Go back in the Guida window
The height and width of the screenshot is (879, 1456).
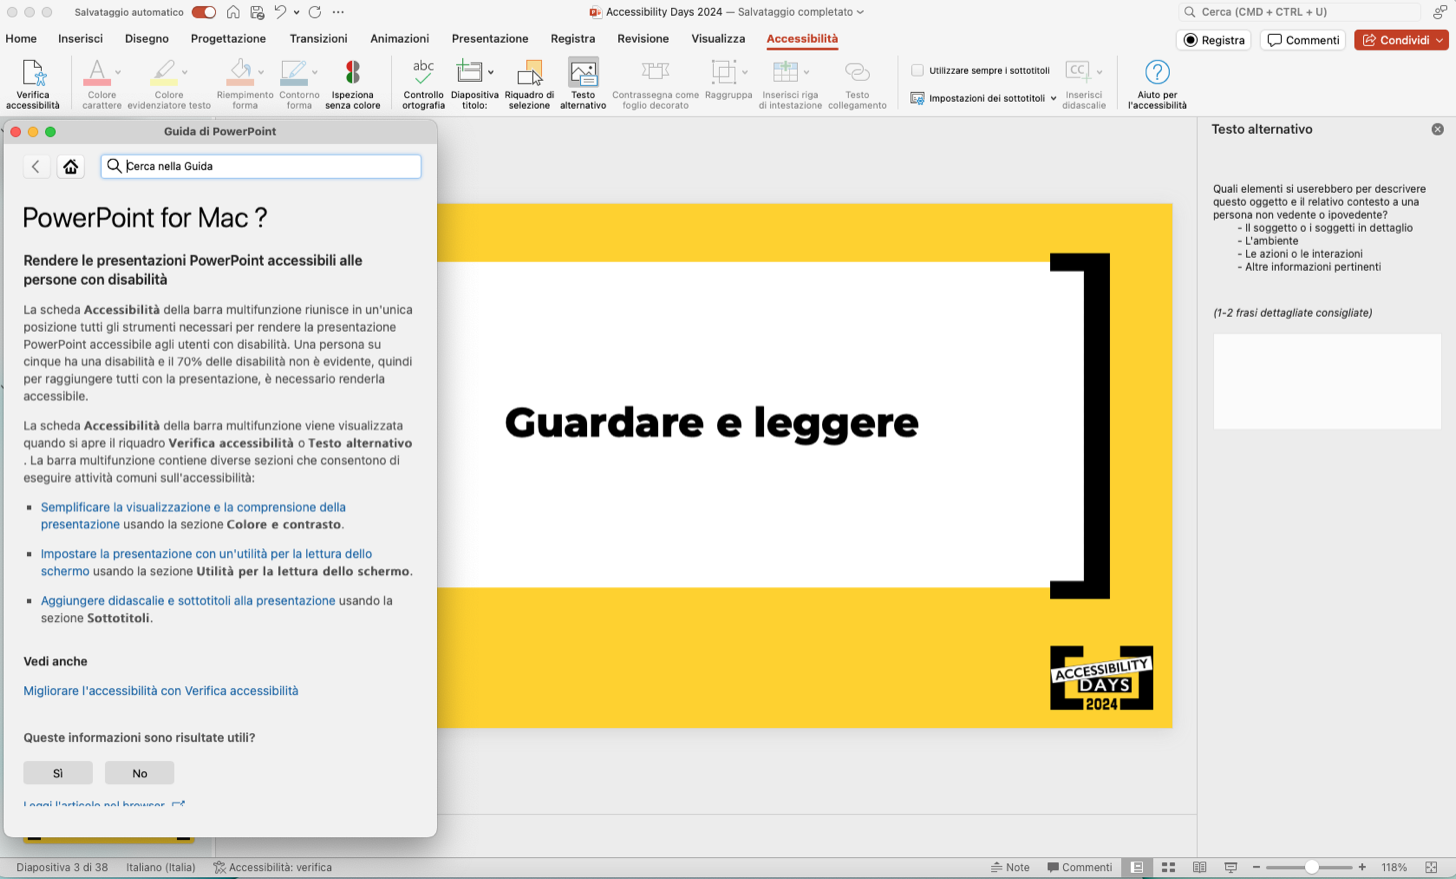pyautogui.click(x=36, y=167)
